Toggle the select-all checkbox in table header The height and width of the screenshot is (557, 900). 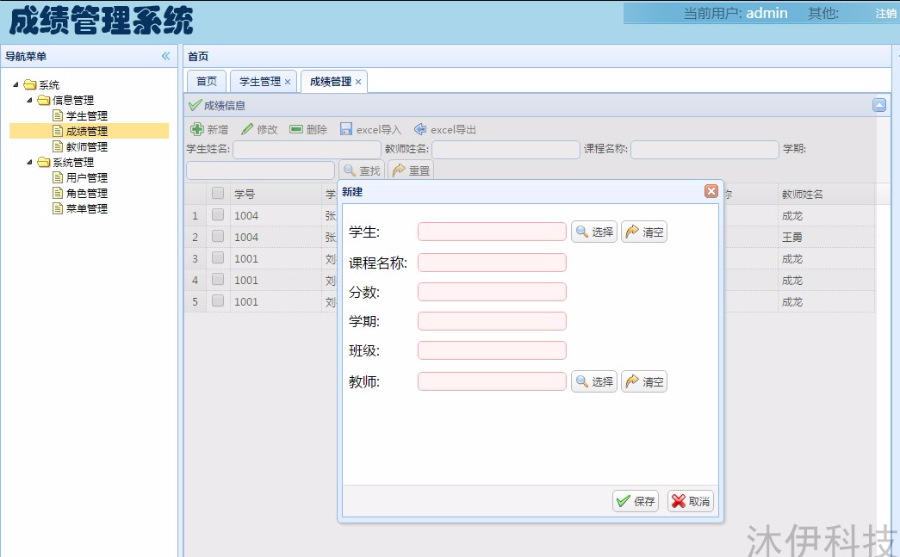coord(218,193)
